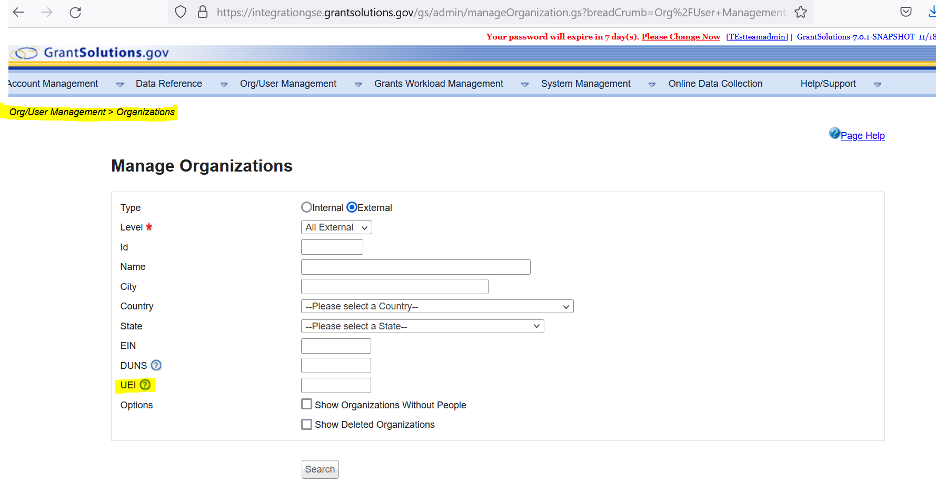Open the Level dropdown showing All External
The width and height of the screenshot is (936, 492).
coord(336,227)
